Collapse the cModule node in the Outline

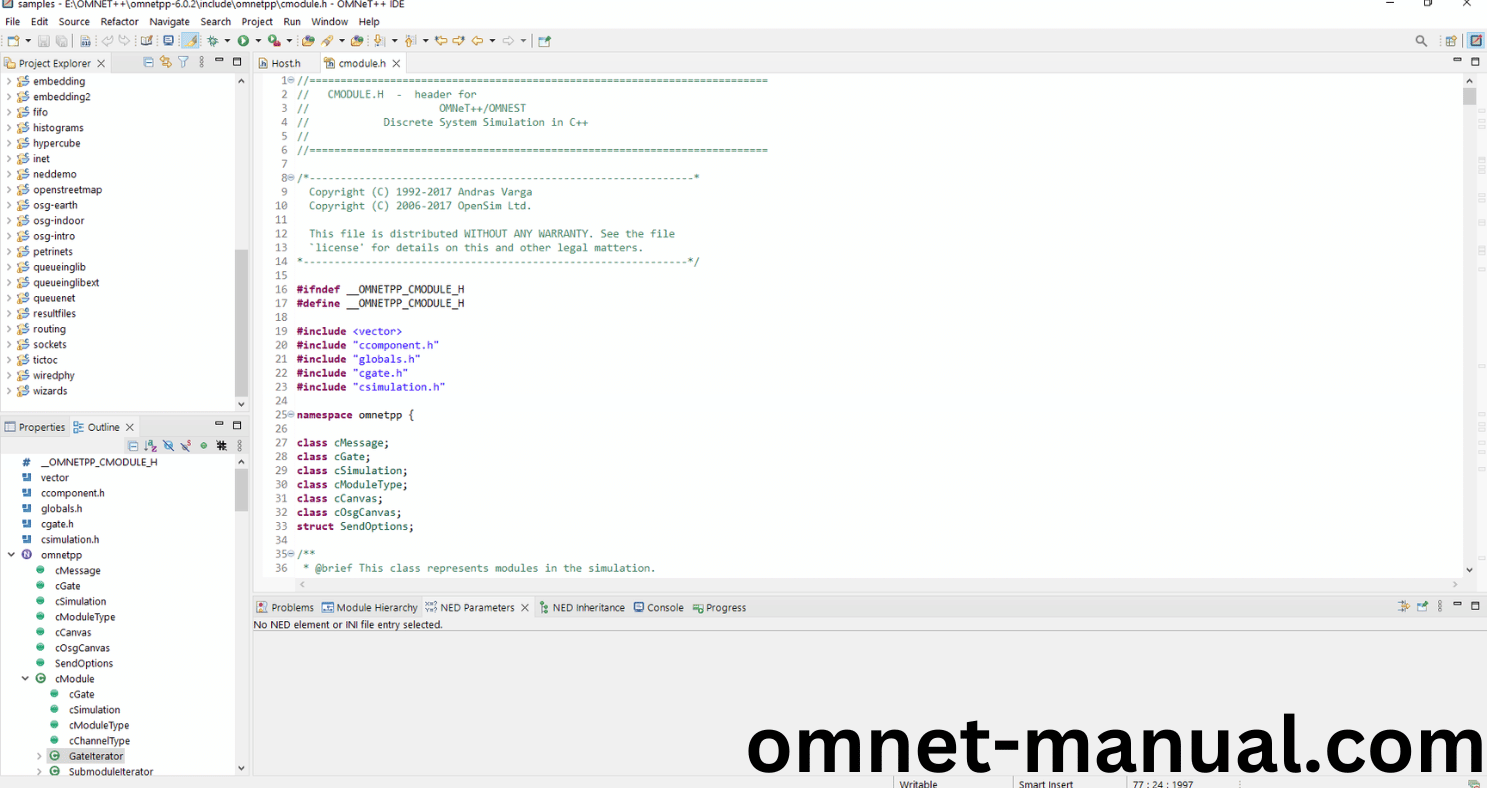(x=25, y=679)
